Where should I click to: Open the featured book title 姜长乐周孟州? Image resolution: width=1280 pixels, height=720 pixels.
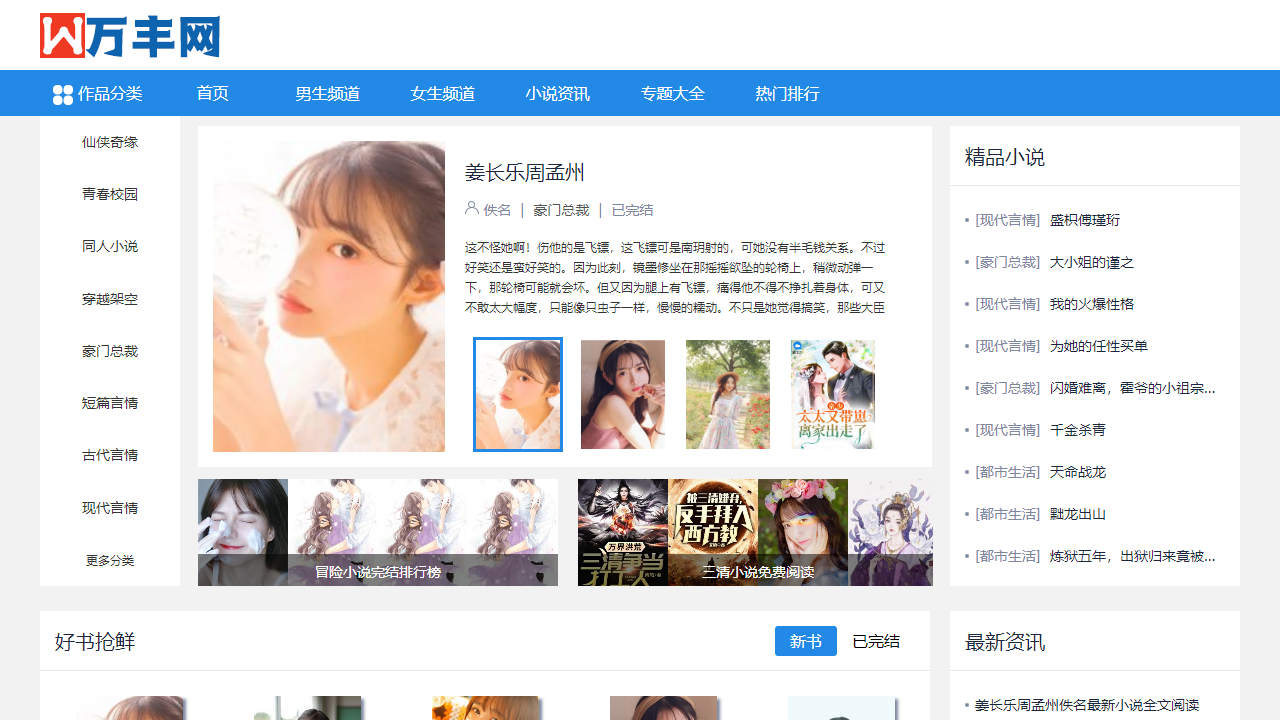pyautogui.click(x=525, y=172)
